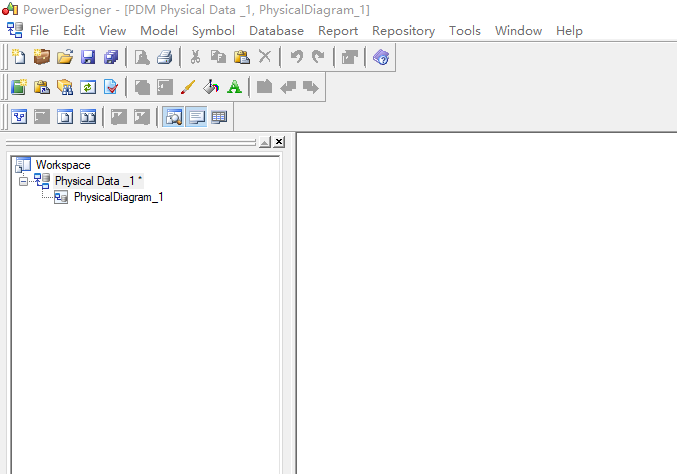
Task: Click the Save All multiple-disks icon
Action: [x=111, y=57]
